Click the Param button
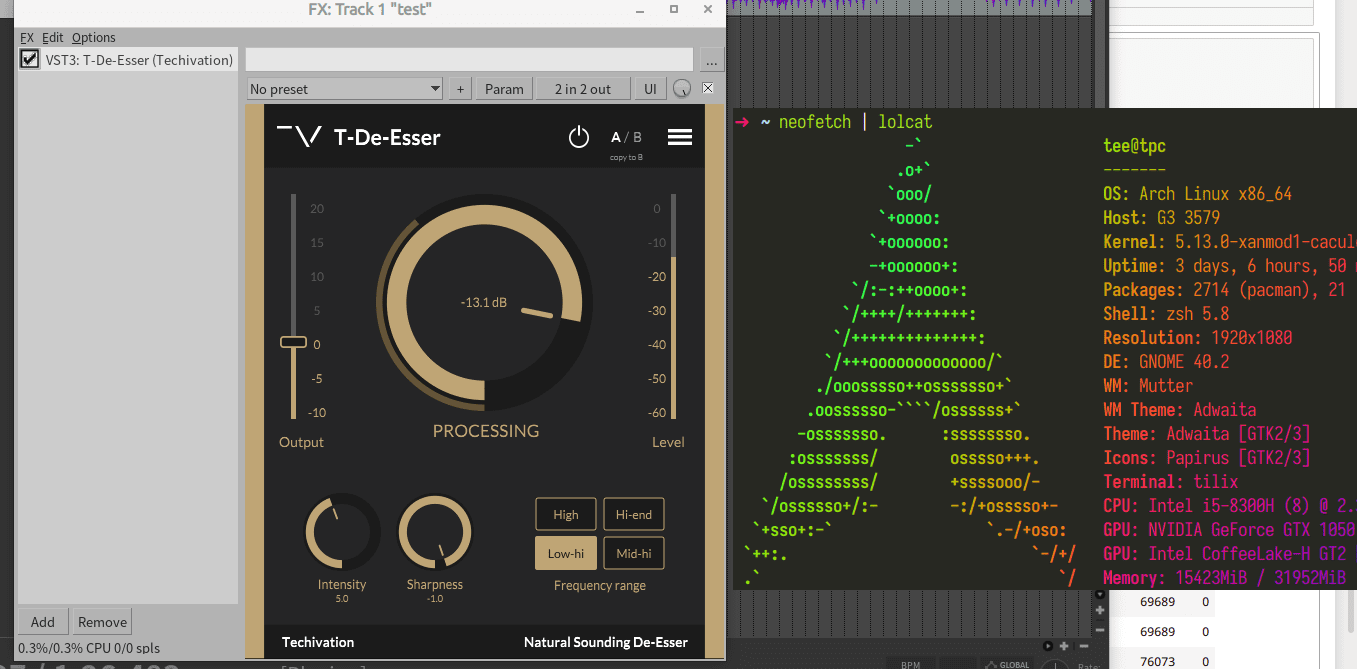The width and height of the screenshot is (1357, 669). [504, 89]
